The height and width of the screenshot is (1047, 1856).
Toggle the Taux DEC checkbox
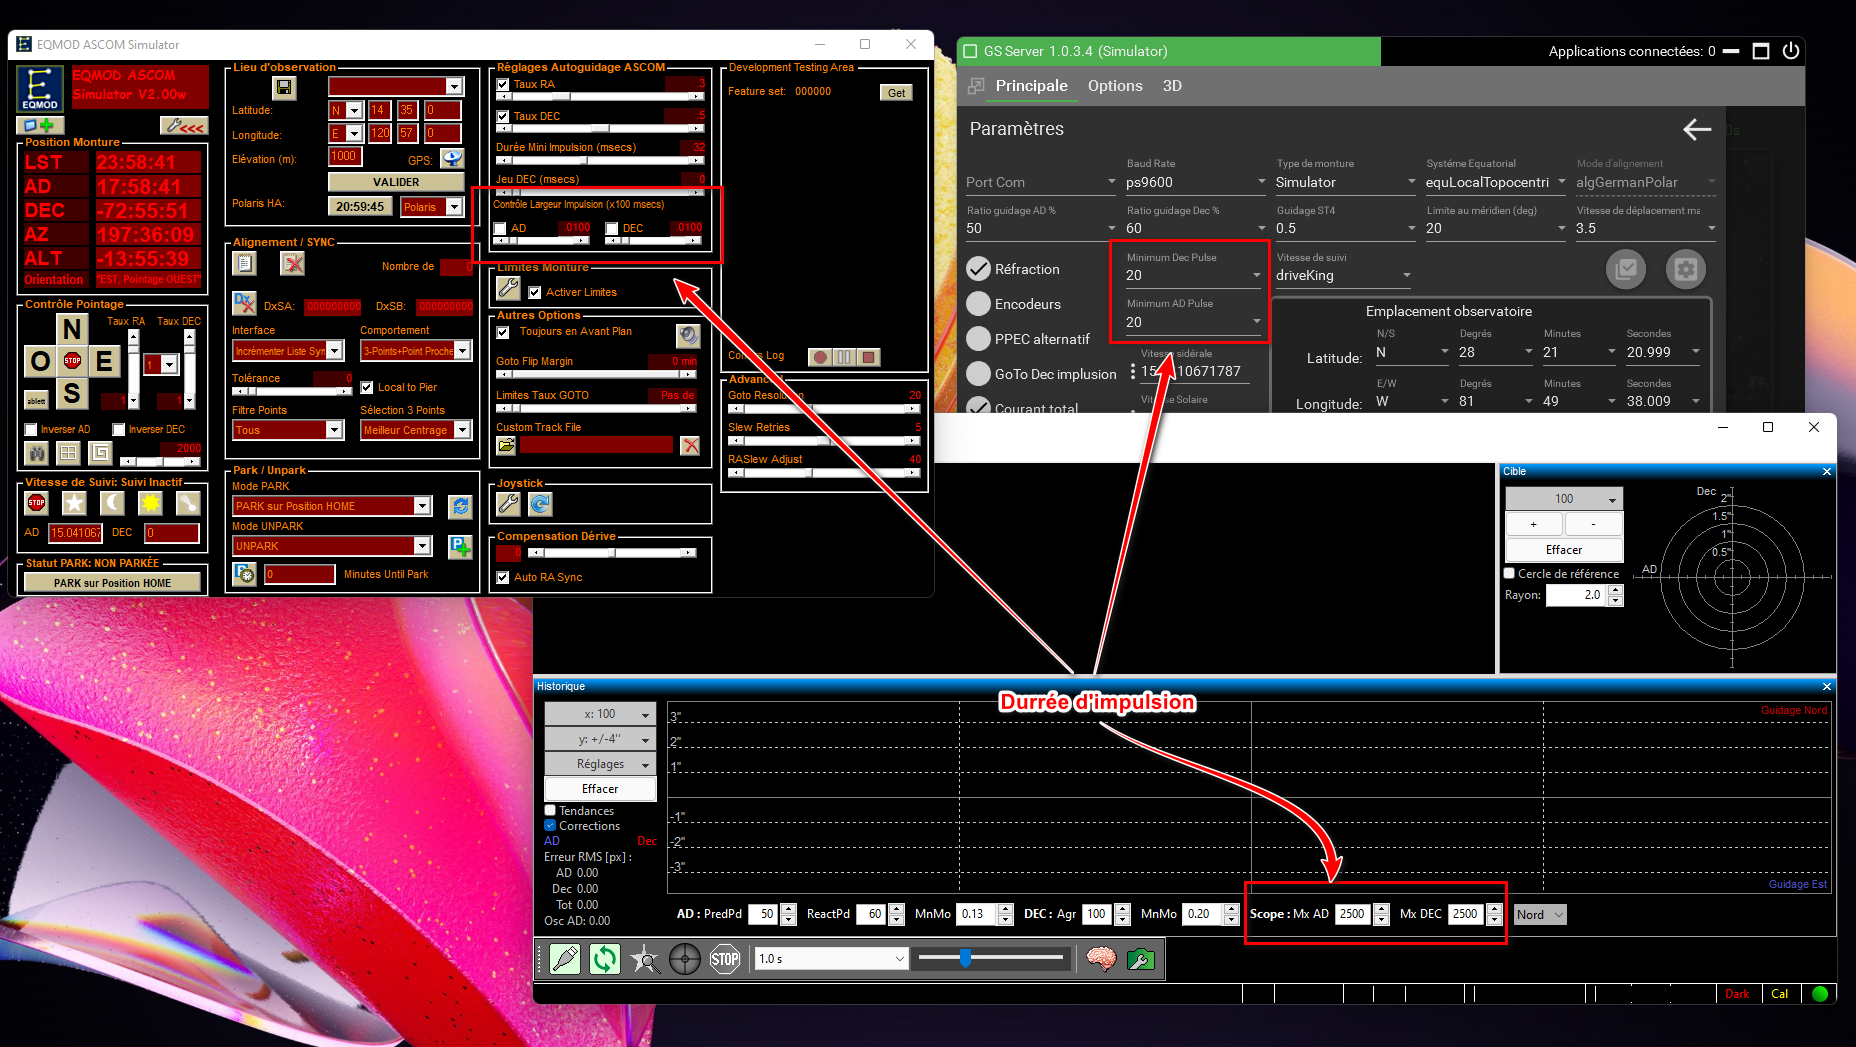pyautogui.click(x=503, y=117)
